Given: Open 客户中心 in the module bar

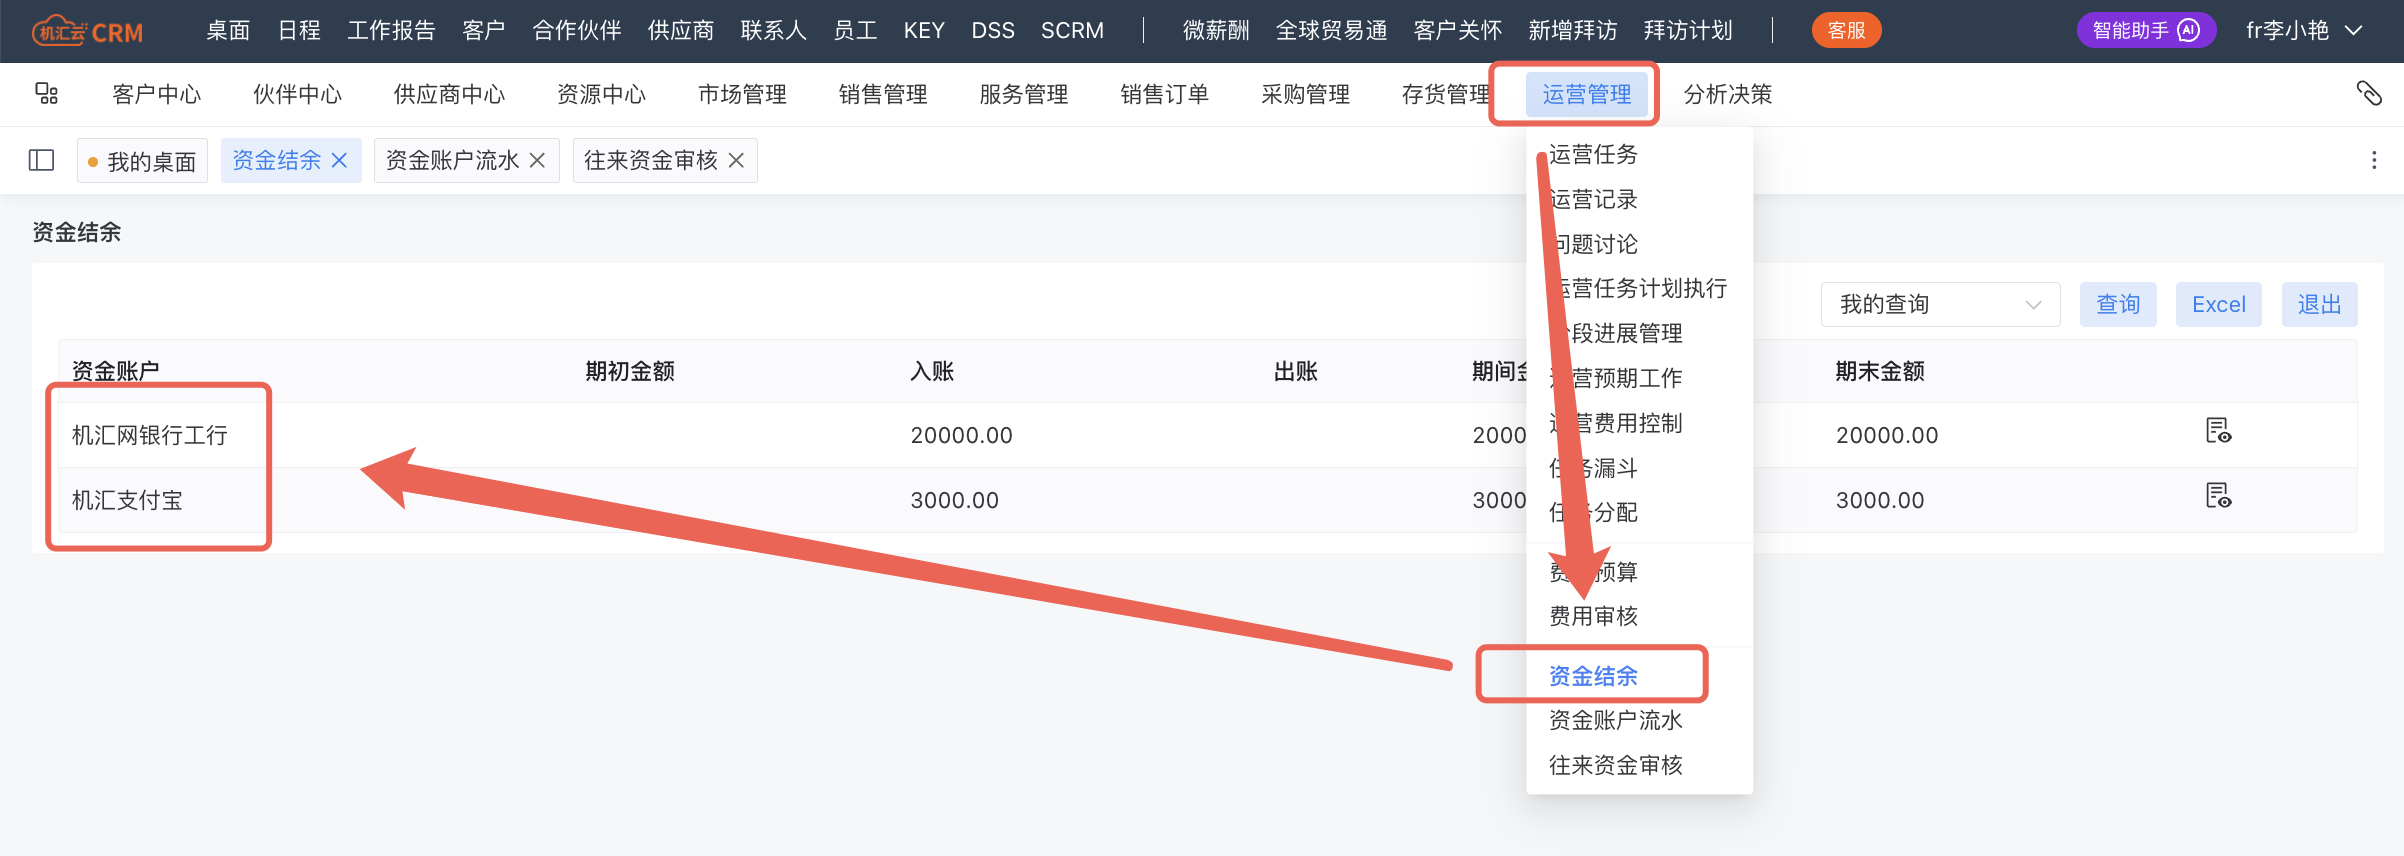Looking at the screenshot, I should [157, 94].
